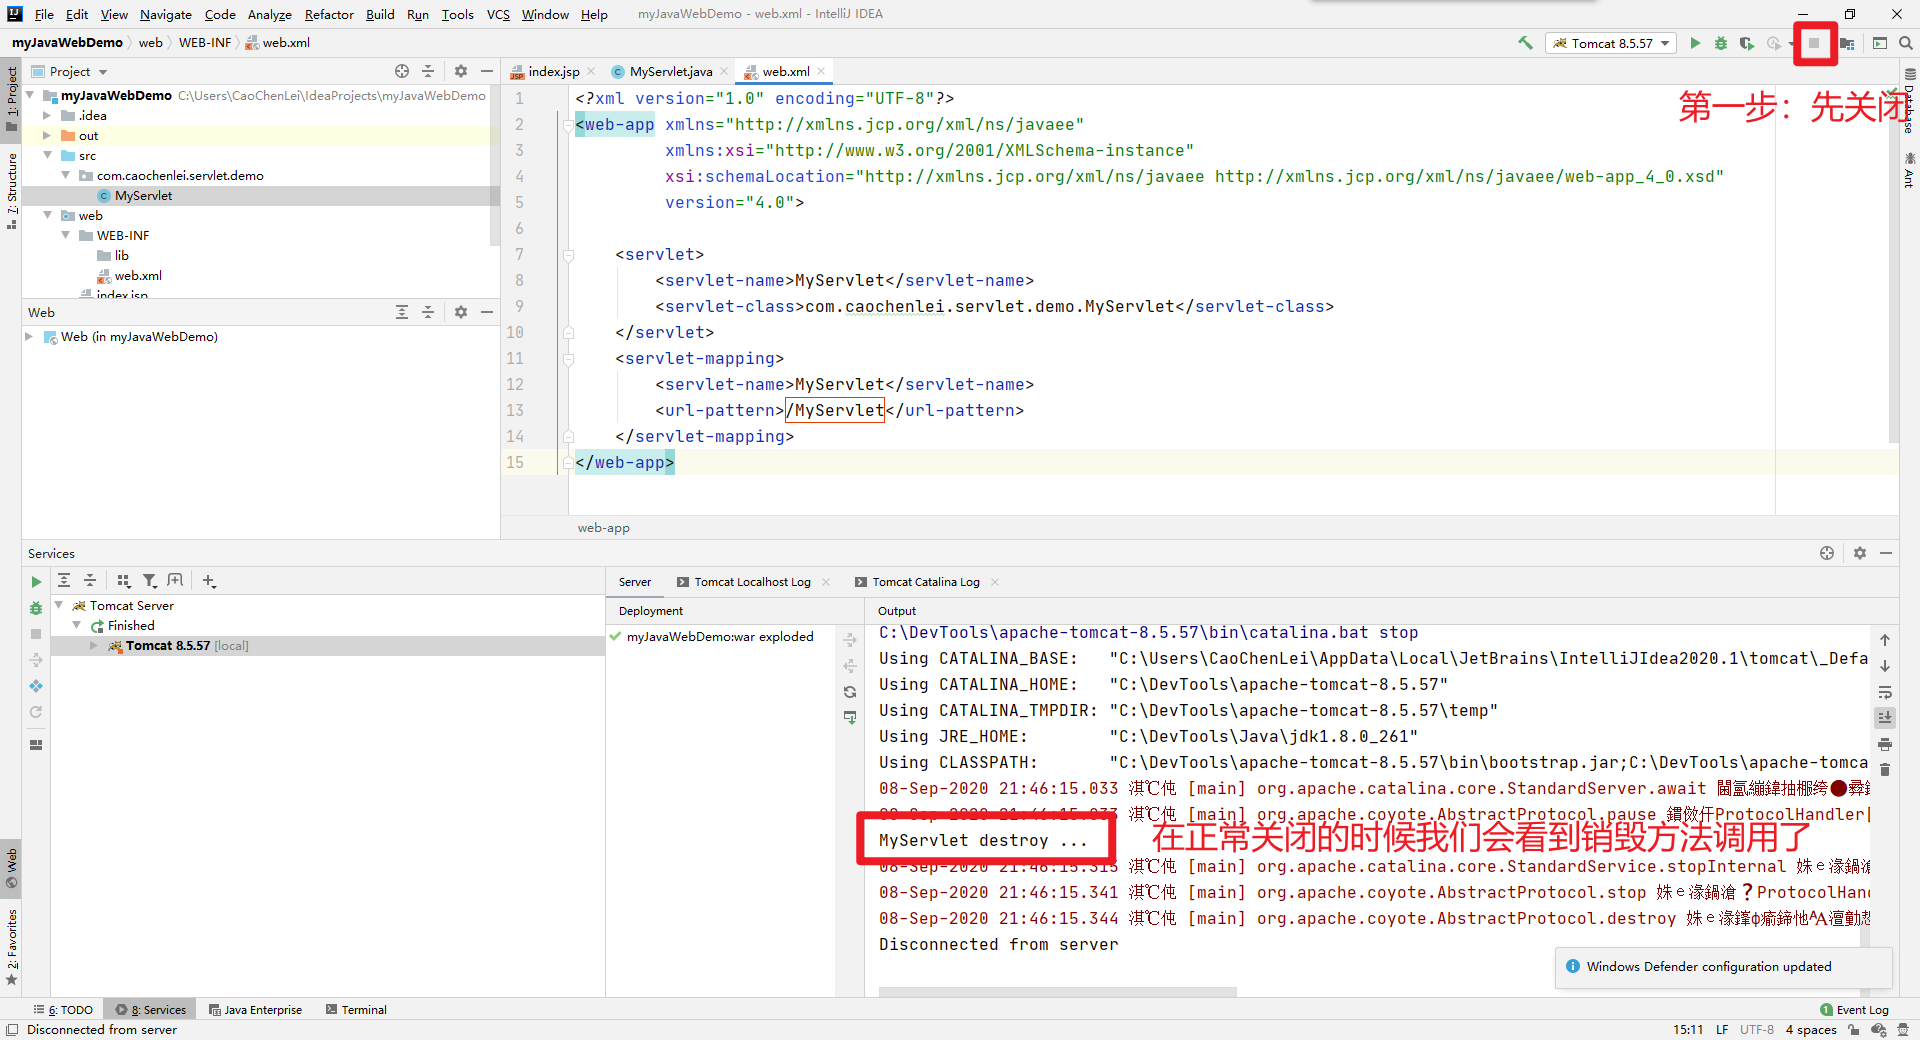Open the Filter icon in Services toolbar
Screen dimensions: 1920x1040
coord(149,580)
